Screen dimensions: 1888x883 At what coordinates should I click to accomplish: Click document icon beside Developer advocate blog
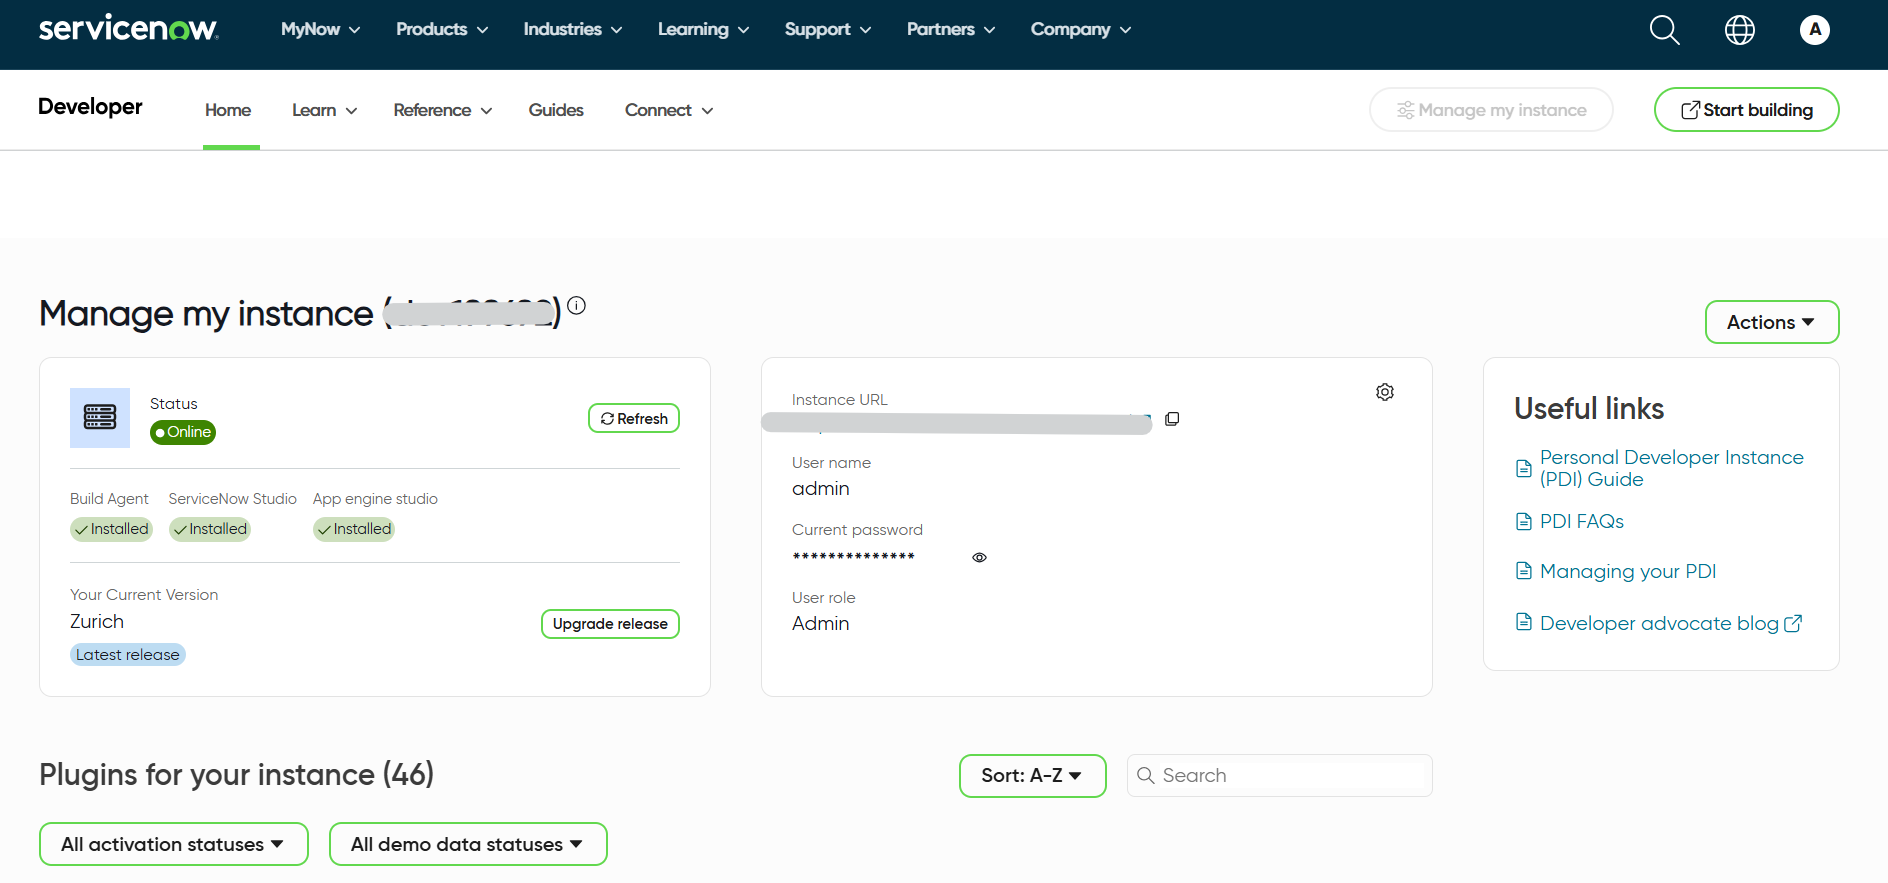[1524, 622]
